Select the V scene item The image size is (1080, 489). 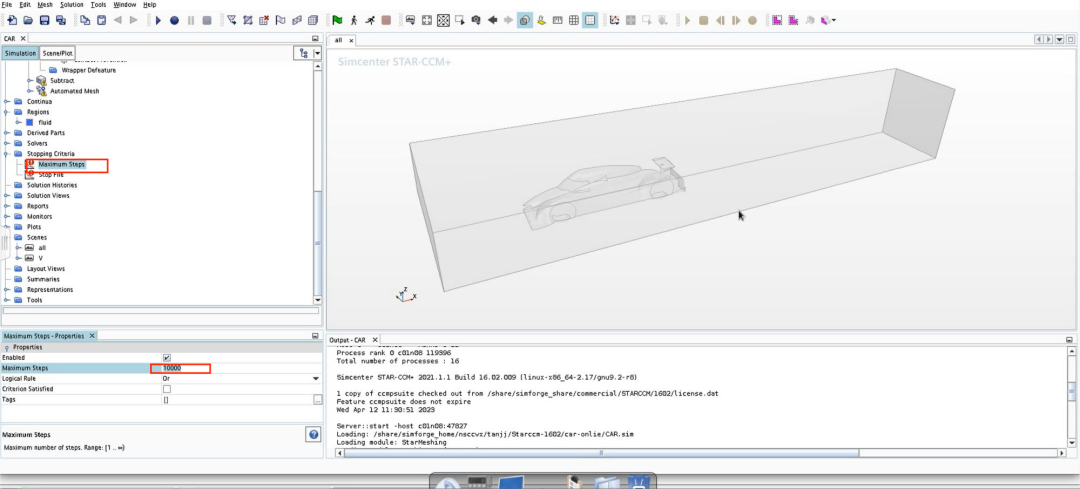41,258
